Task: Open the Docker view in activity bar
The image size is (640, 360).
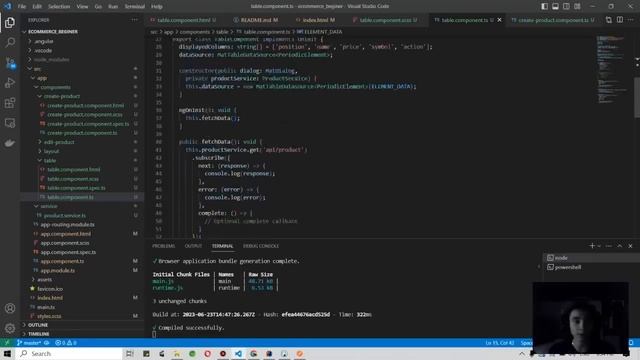Action: point(10,143)
